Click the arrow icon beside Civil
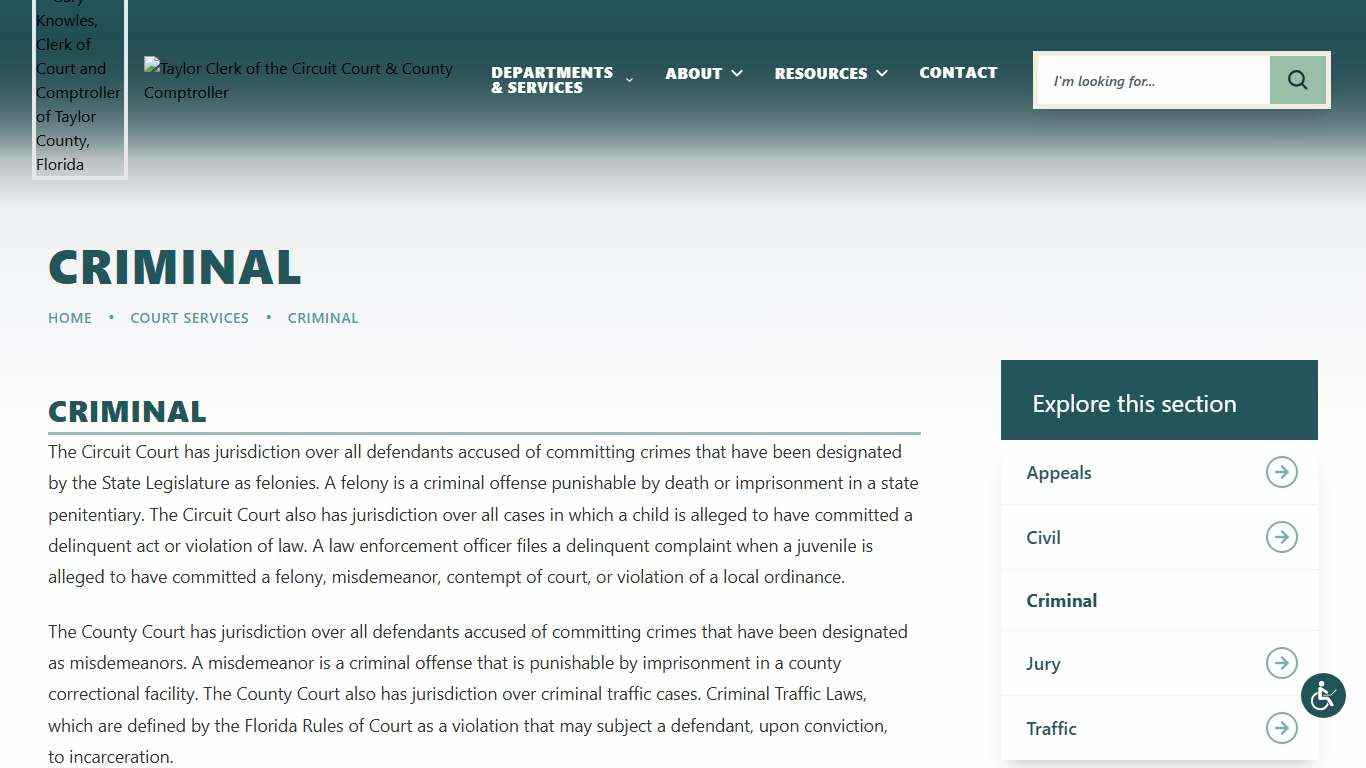The height and width of the screenshot is (768, 1366). click(1281, 537)
